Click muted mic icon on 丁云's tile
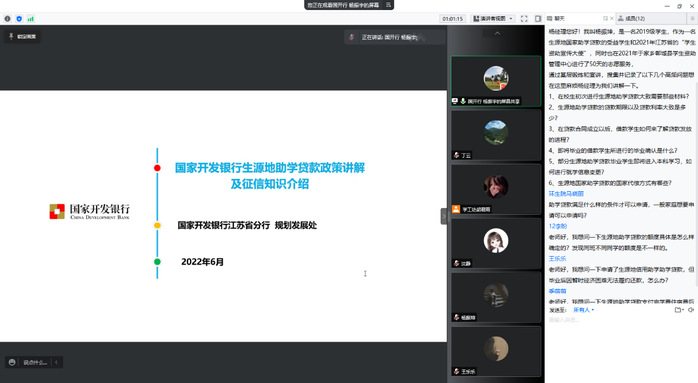Viewport: 698px width, 383px height. (456, 155)
